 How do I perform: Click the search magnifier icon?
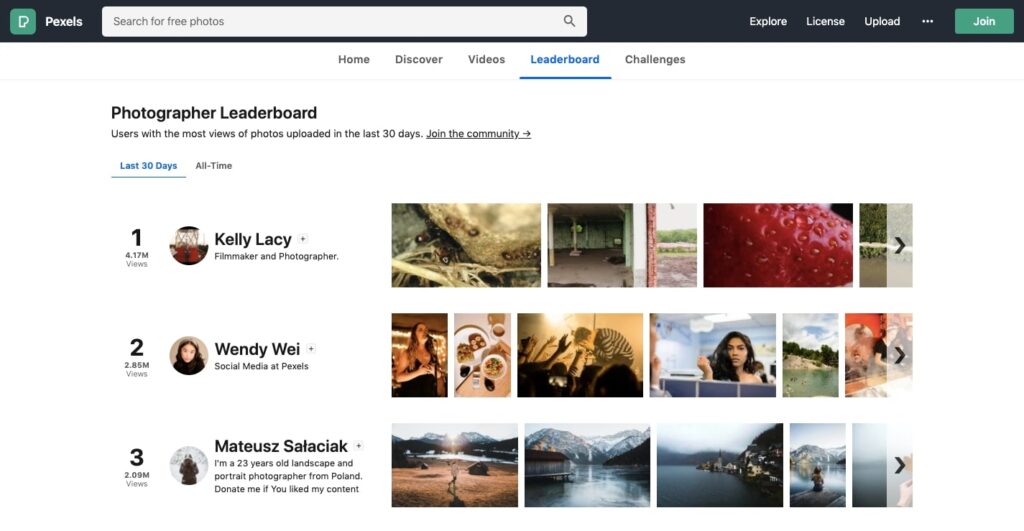tap(569, 21)
